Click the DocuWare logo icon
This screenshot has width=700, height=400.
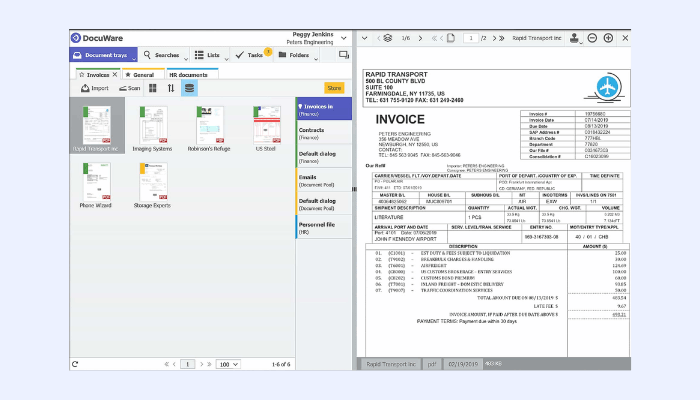click(76, 38)
